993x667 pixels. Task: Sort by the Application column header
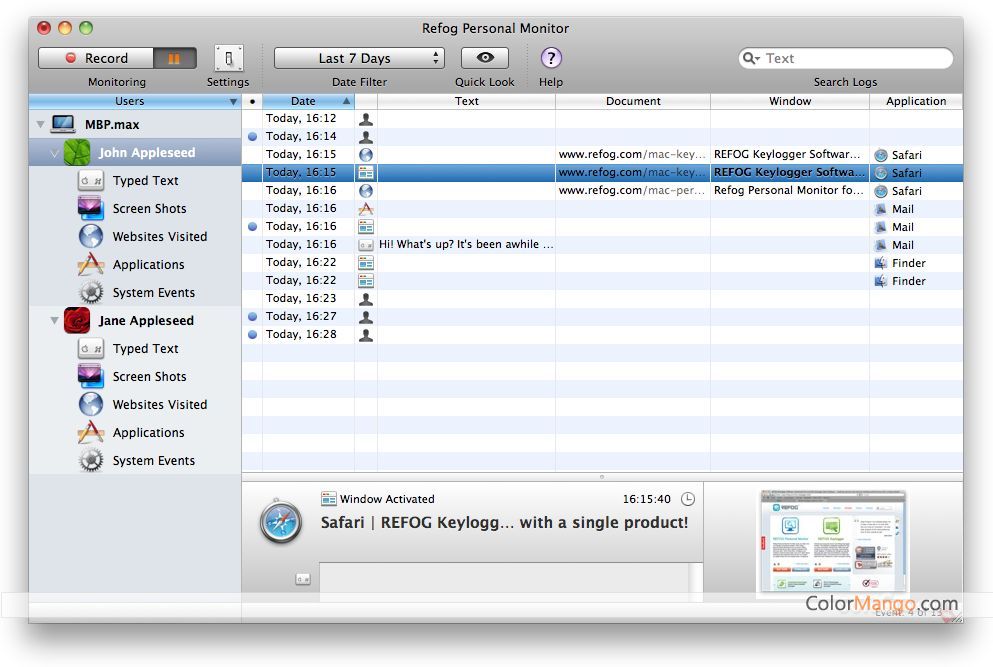916,101
